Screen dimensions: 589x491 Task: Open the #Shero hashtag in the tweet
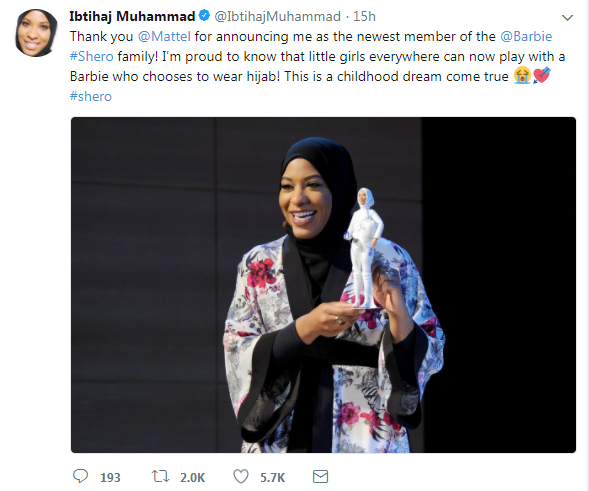pyautogui.click(x=91, y=56)
